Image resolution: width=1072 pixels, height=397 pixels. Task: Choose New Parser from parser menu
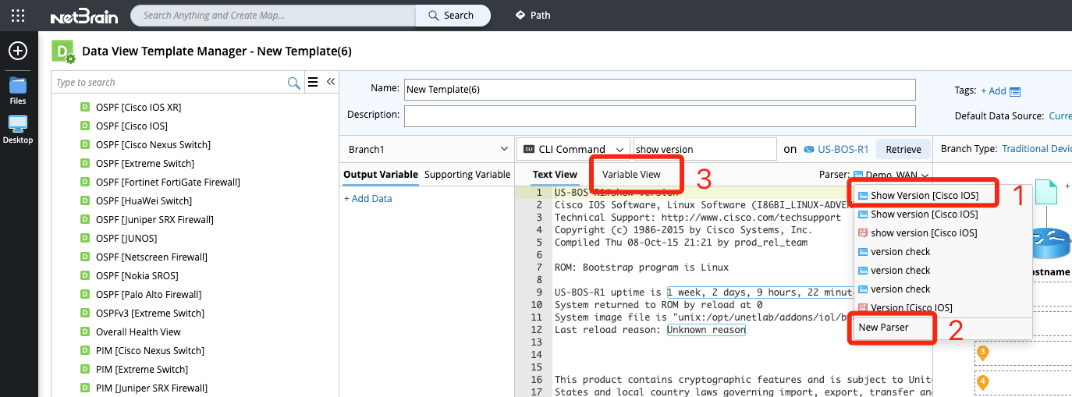tap(882, 327)
